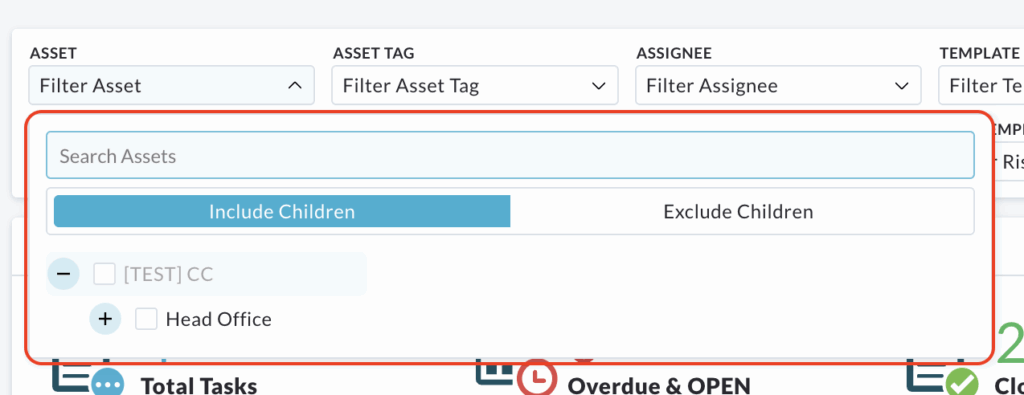Screen dimensions: 1024x395
Task: Open the Template filter dropdown
Action: click(x=982, y=86)
